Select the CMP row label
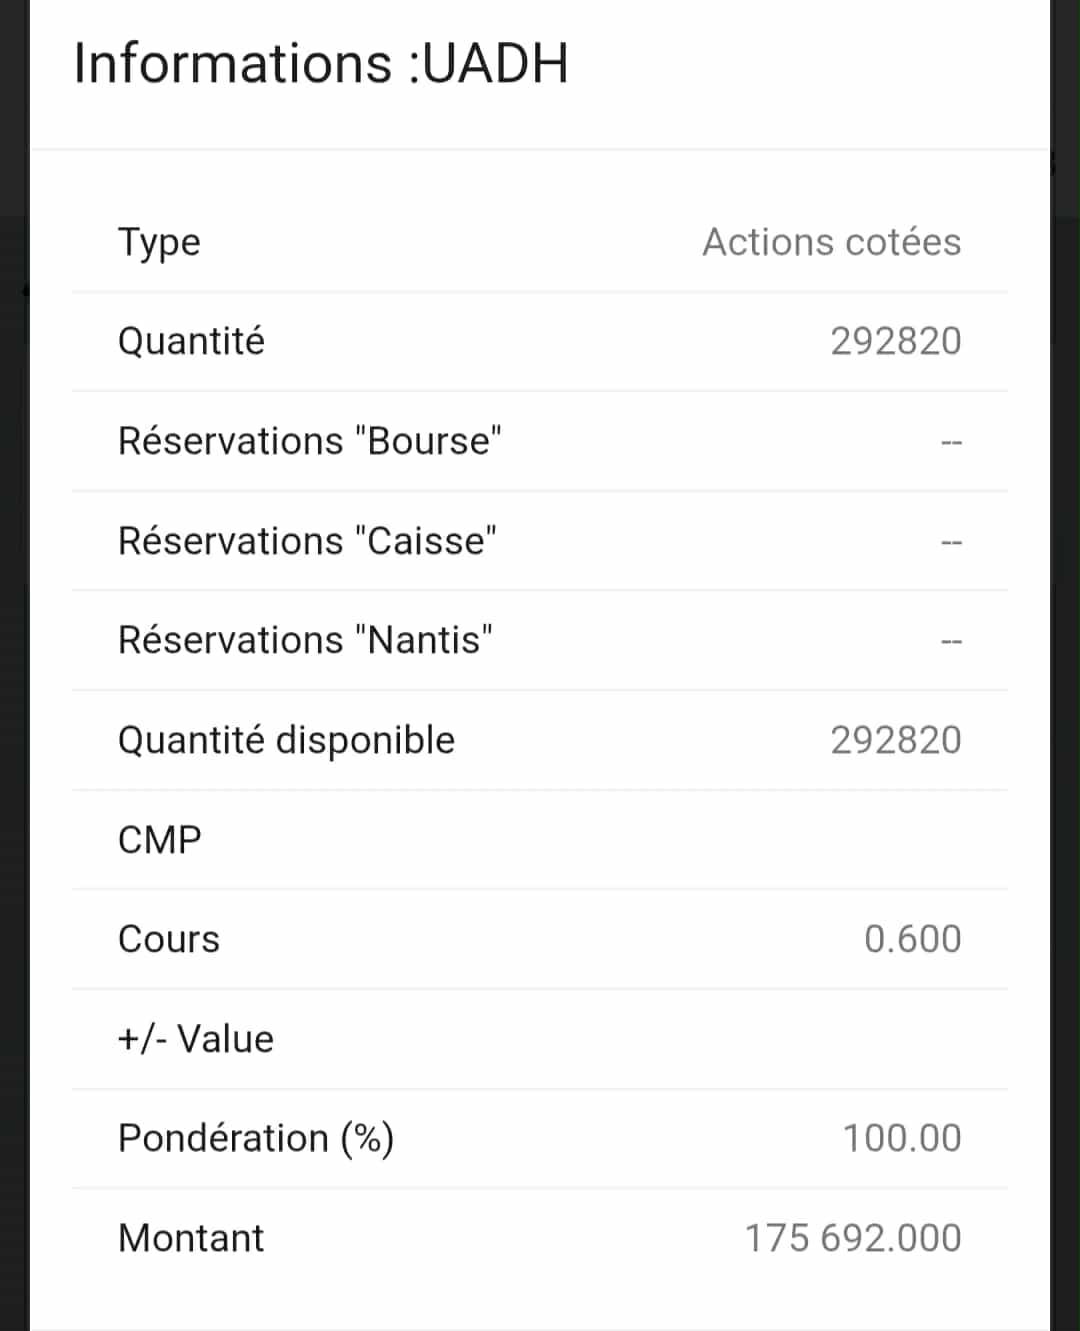The image size is (1080, 1331). point(160,840)
